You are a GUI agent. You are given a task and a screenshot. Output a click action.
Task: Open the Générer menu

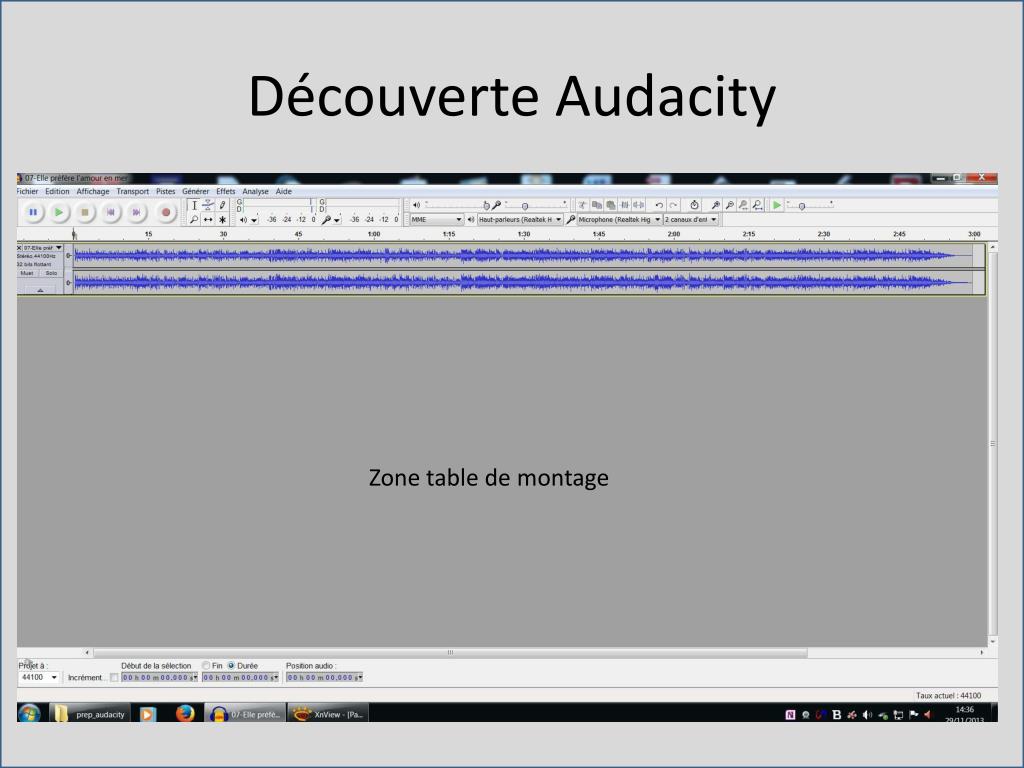coord(195,191)
